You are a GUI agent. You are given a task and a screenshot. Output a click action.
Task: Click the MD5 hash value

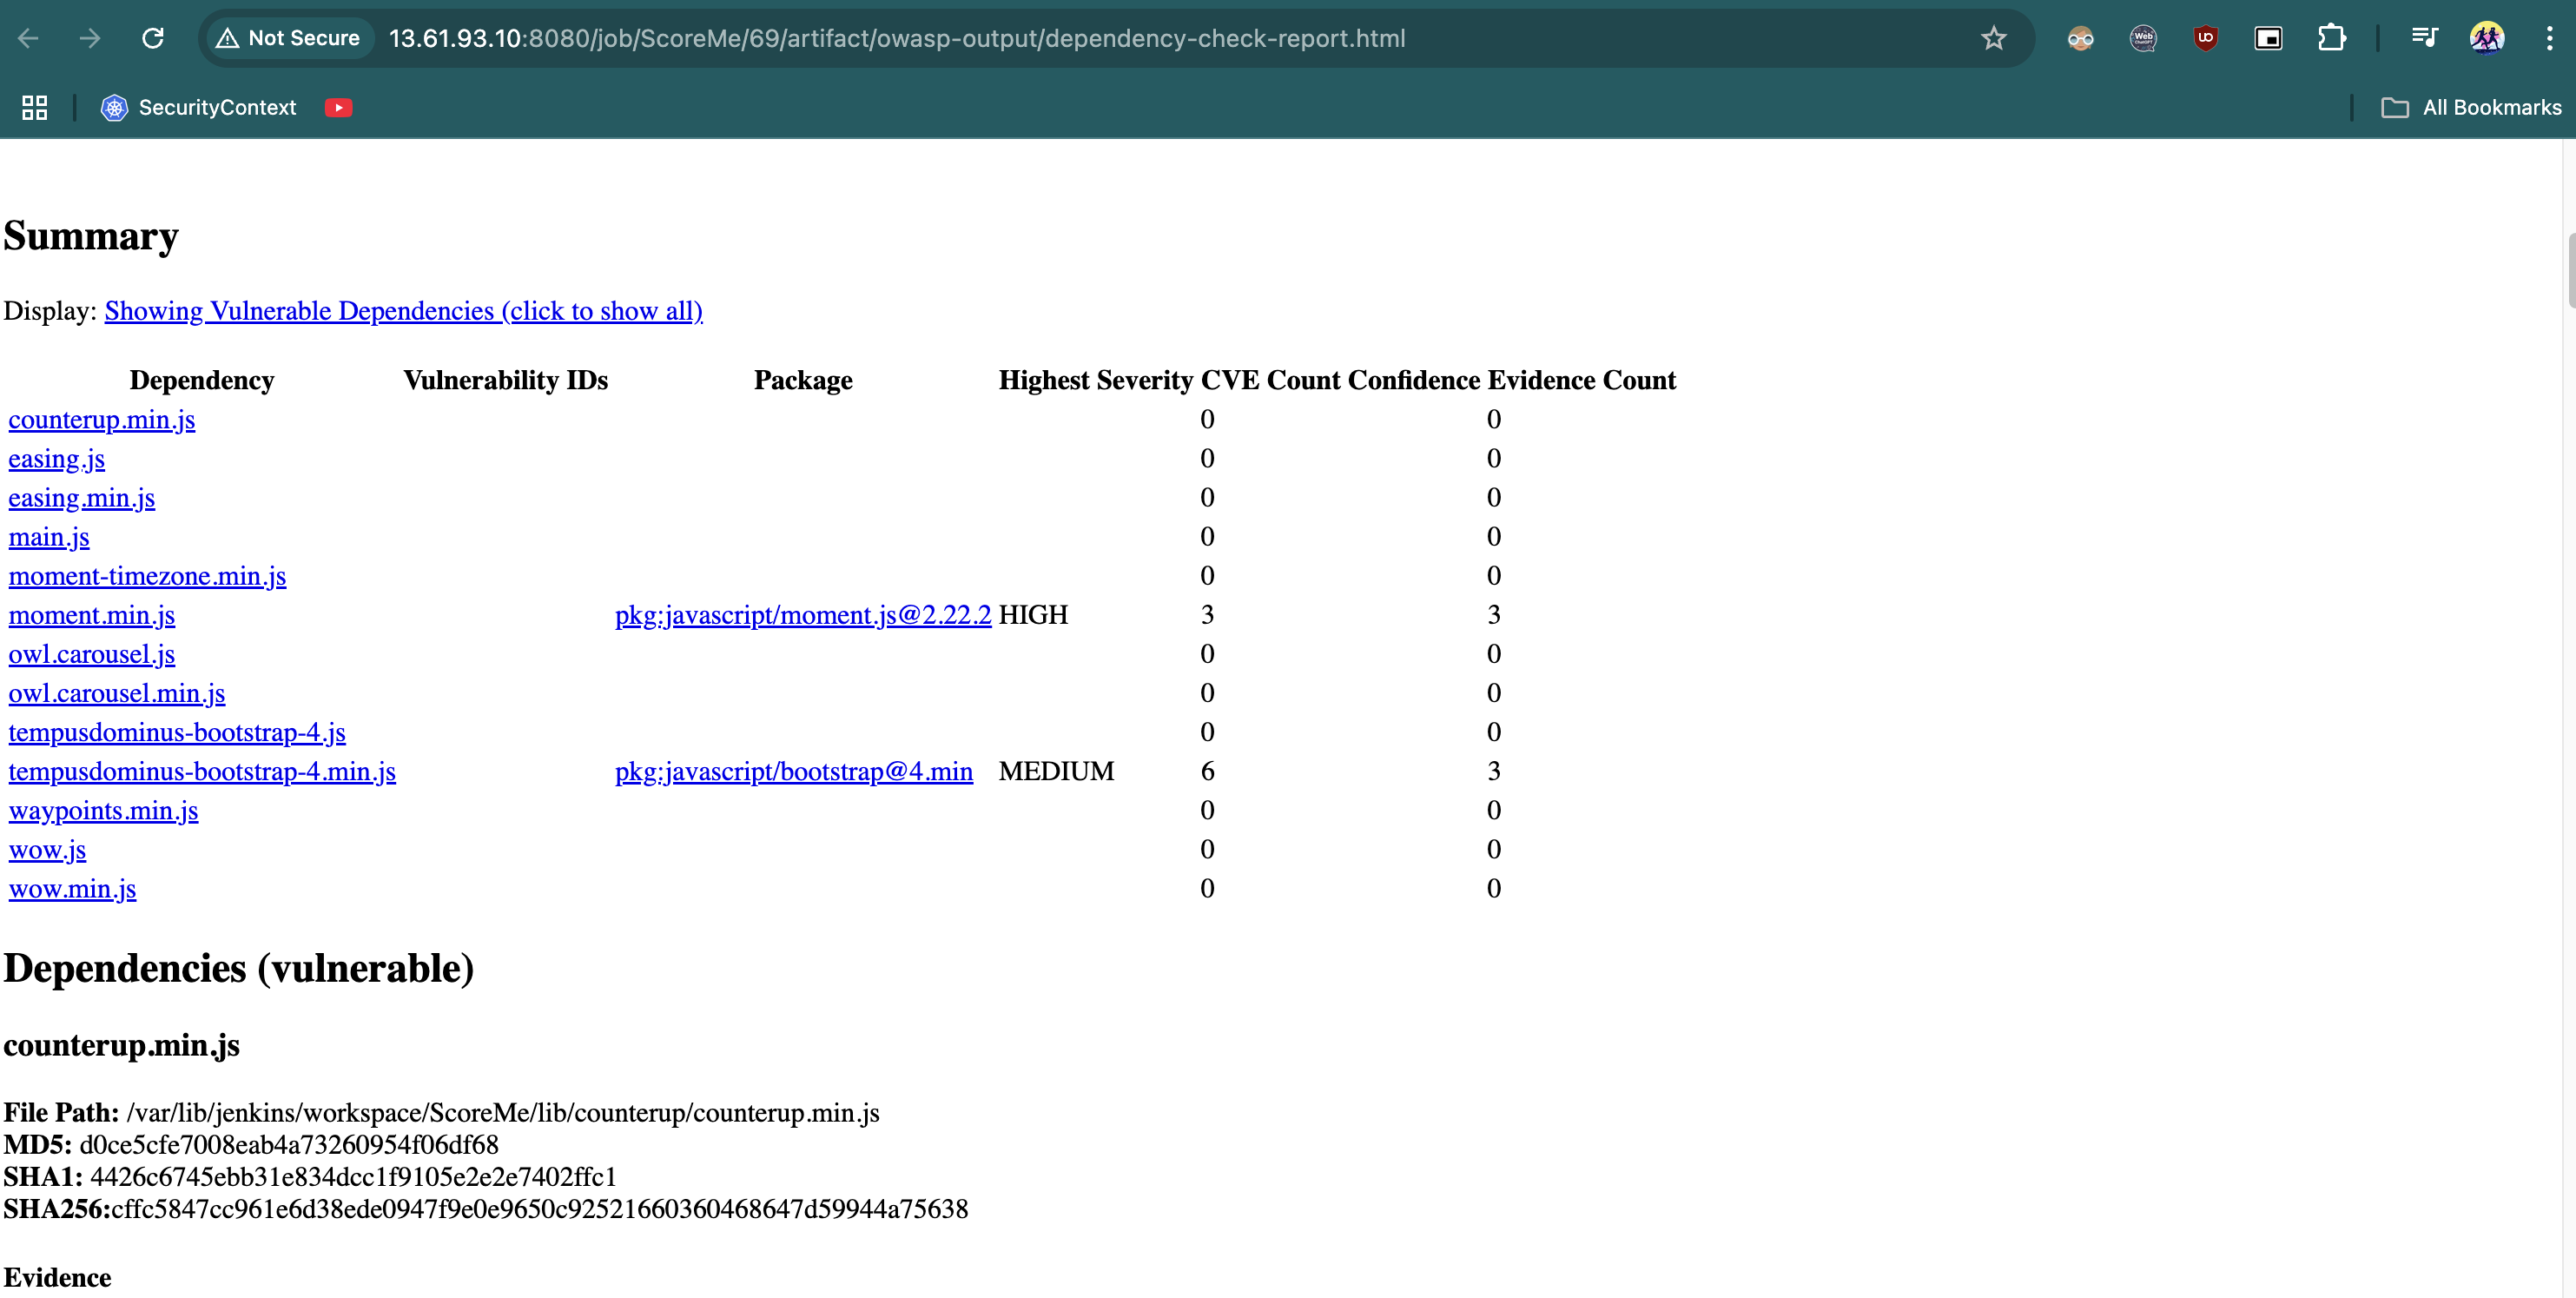coord(289,1145)
